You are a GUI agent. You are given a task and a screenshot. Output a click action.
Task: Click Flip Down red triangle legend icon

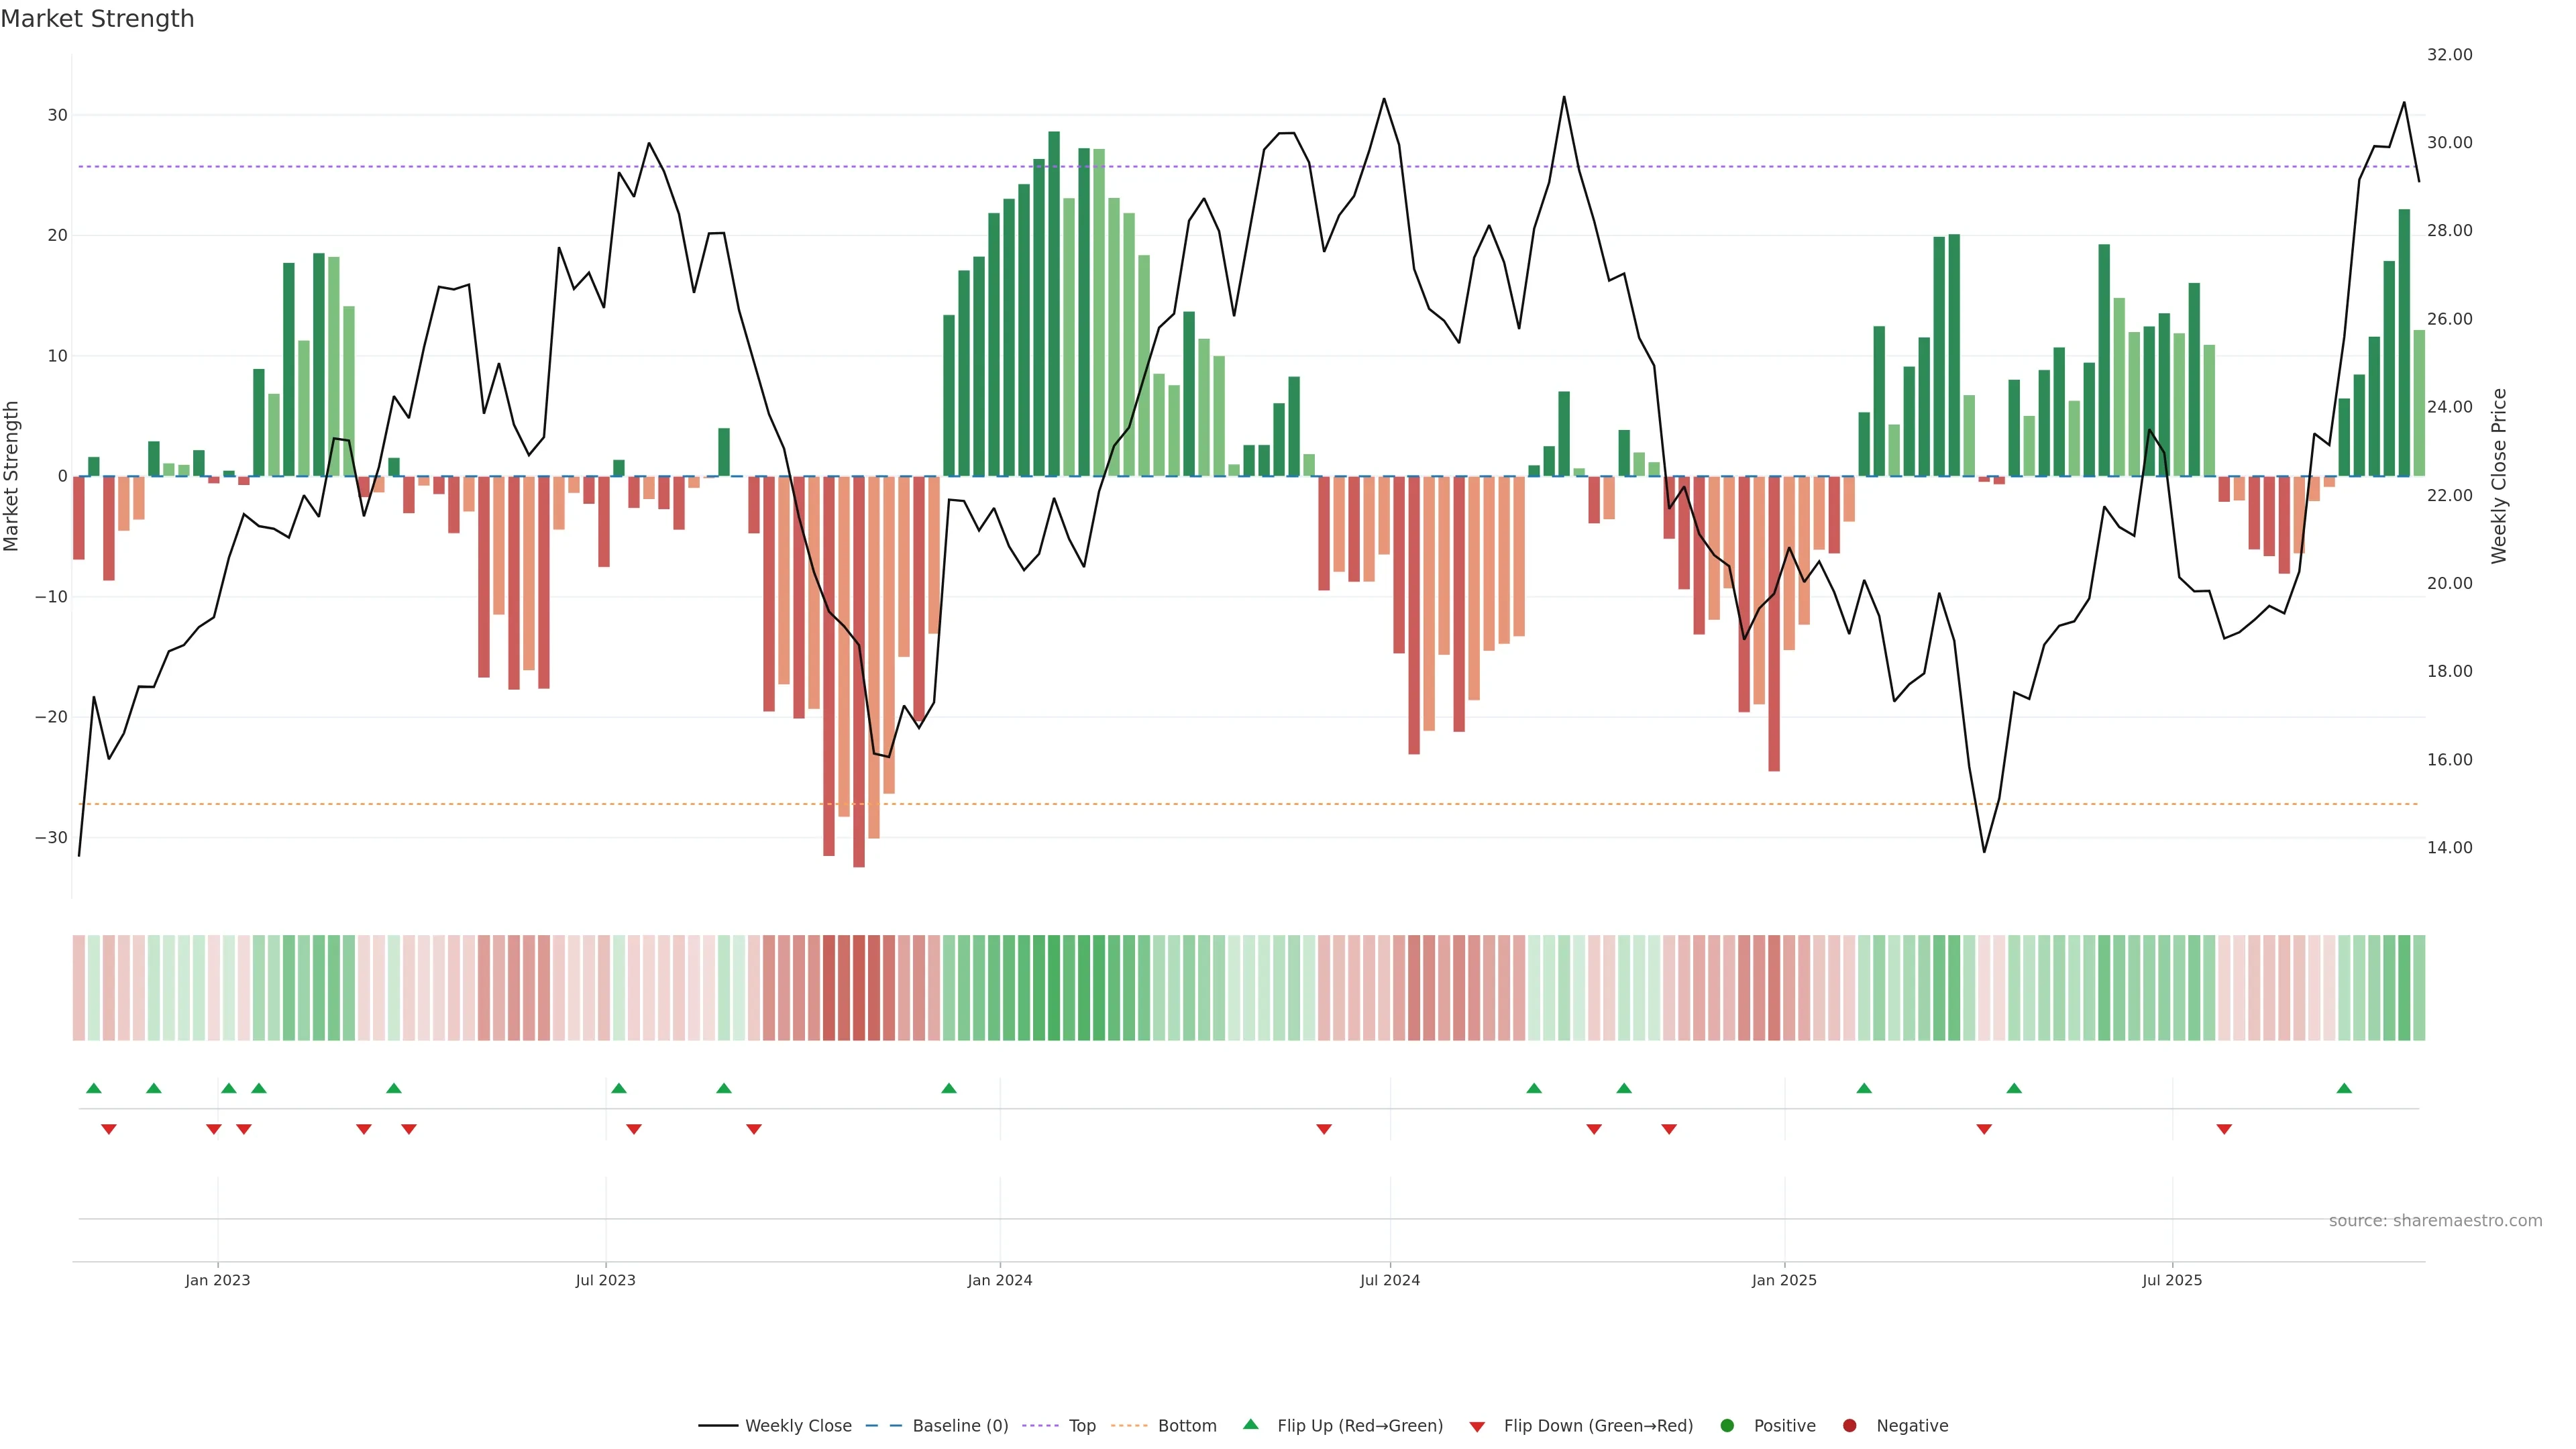(1477, 1426)
